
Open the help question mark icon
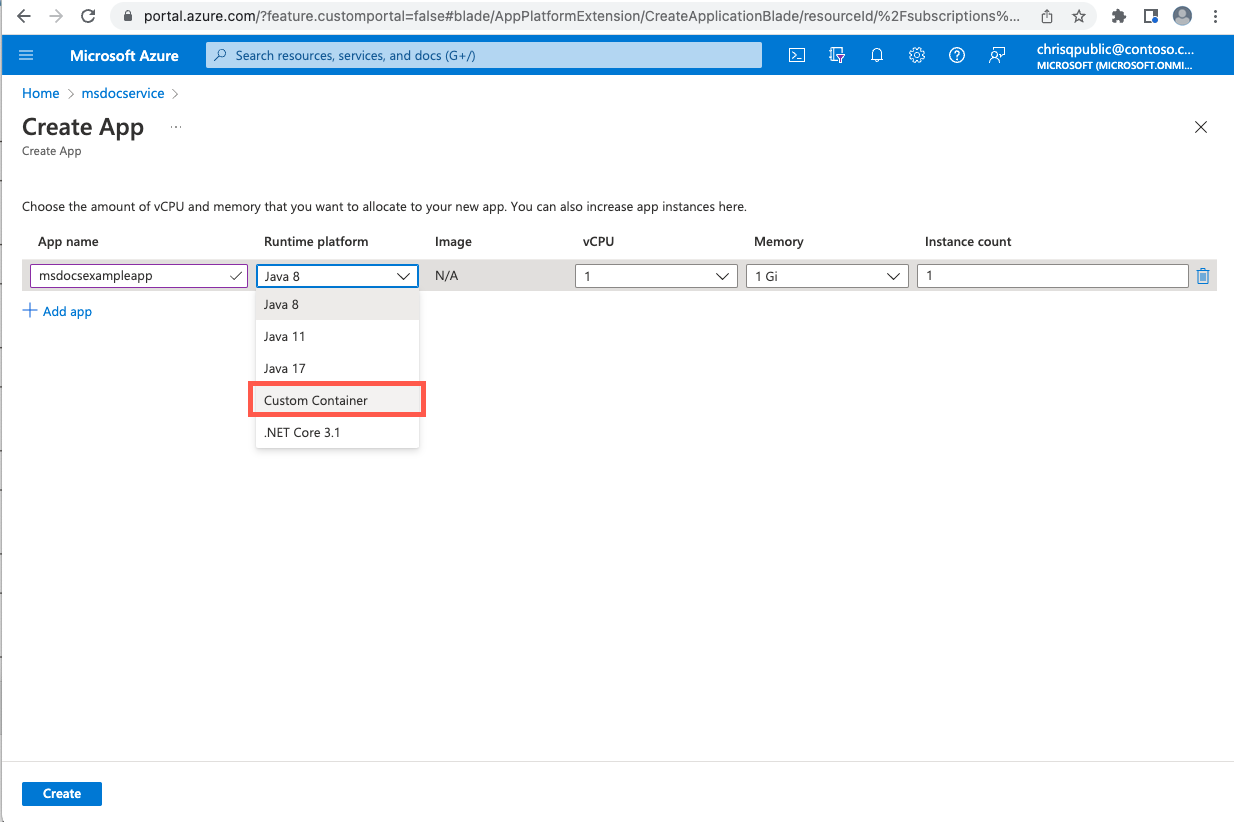(957, 55)
